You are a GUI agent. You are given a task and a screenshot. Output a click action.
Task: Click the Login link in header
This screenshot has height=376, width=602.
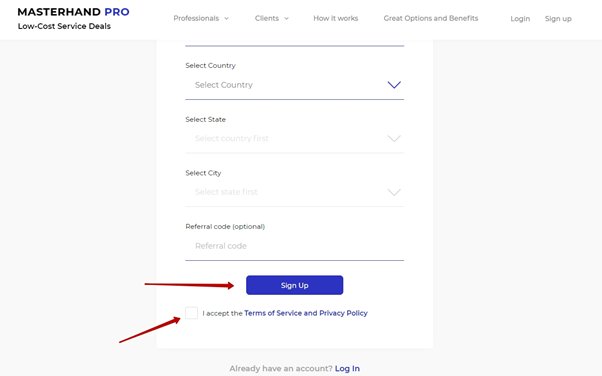coord(520,19)
